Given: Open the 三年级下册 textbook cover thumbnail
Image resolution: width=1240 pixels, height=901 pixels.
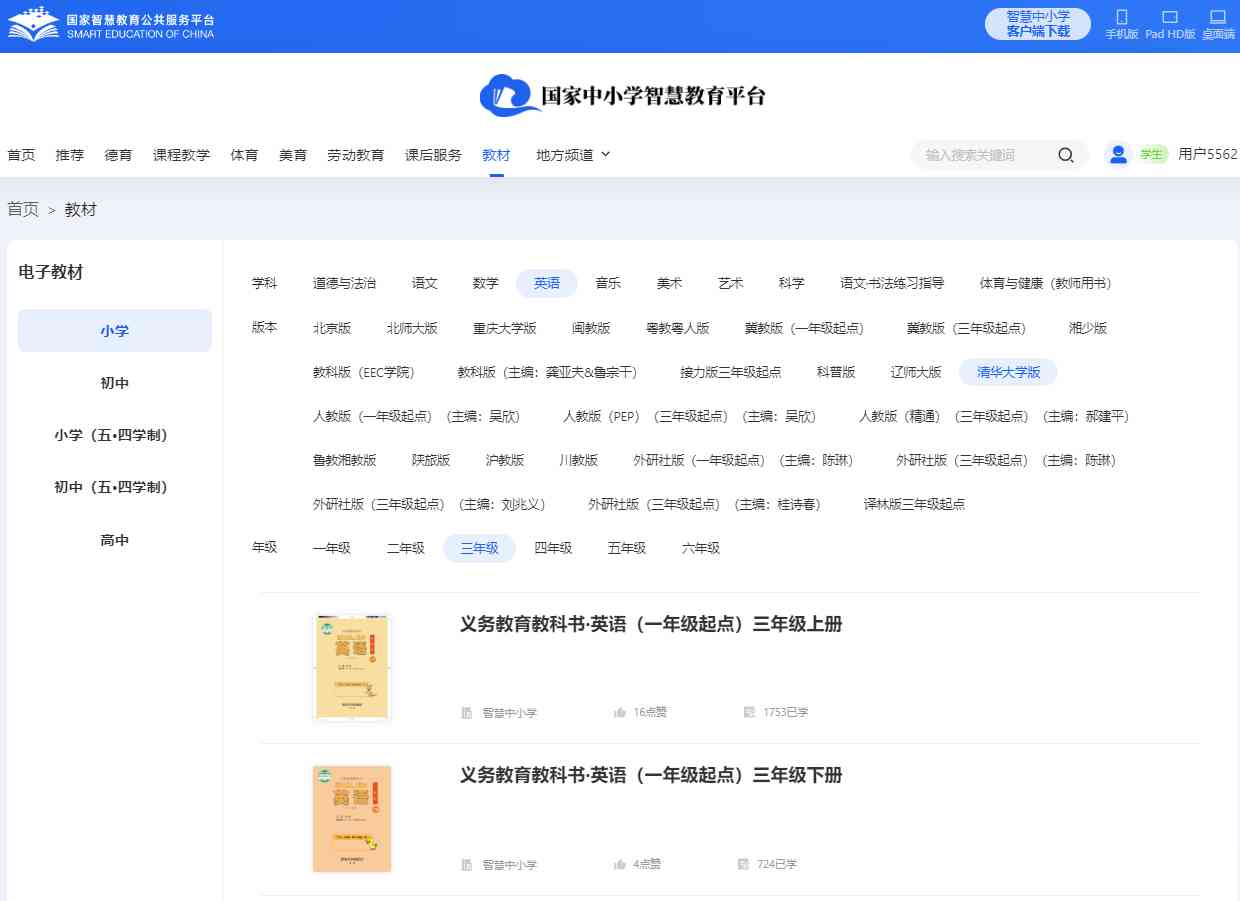Looking at the screenshot, I should coord(352,819).
